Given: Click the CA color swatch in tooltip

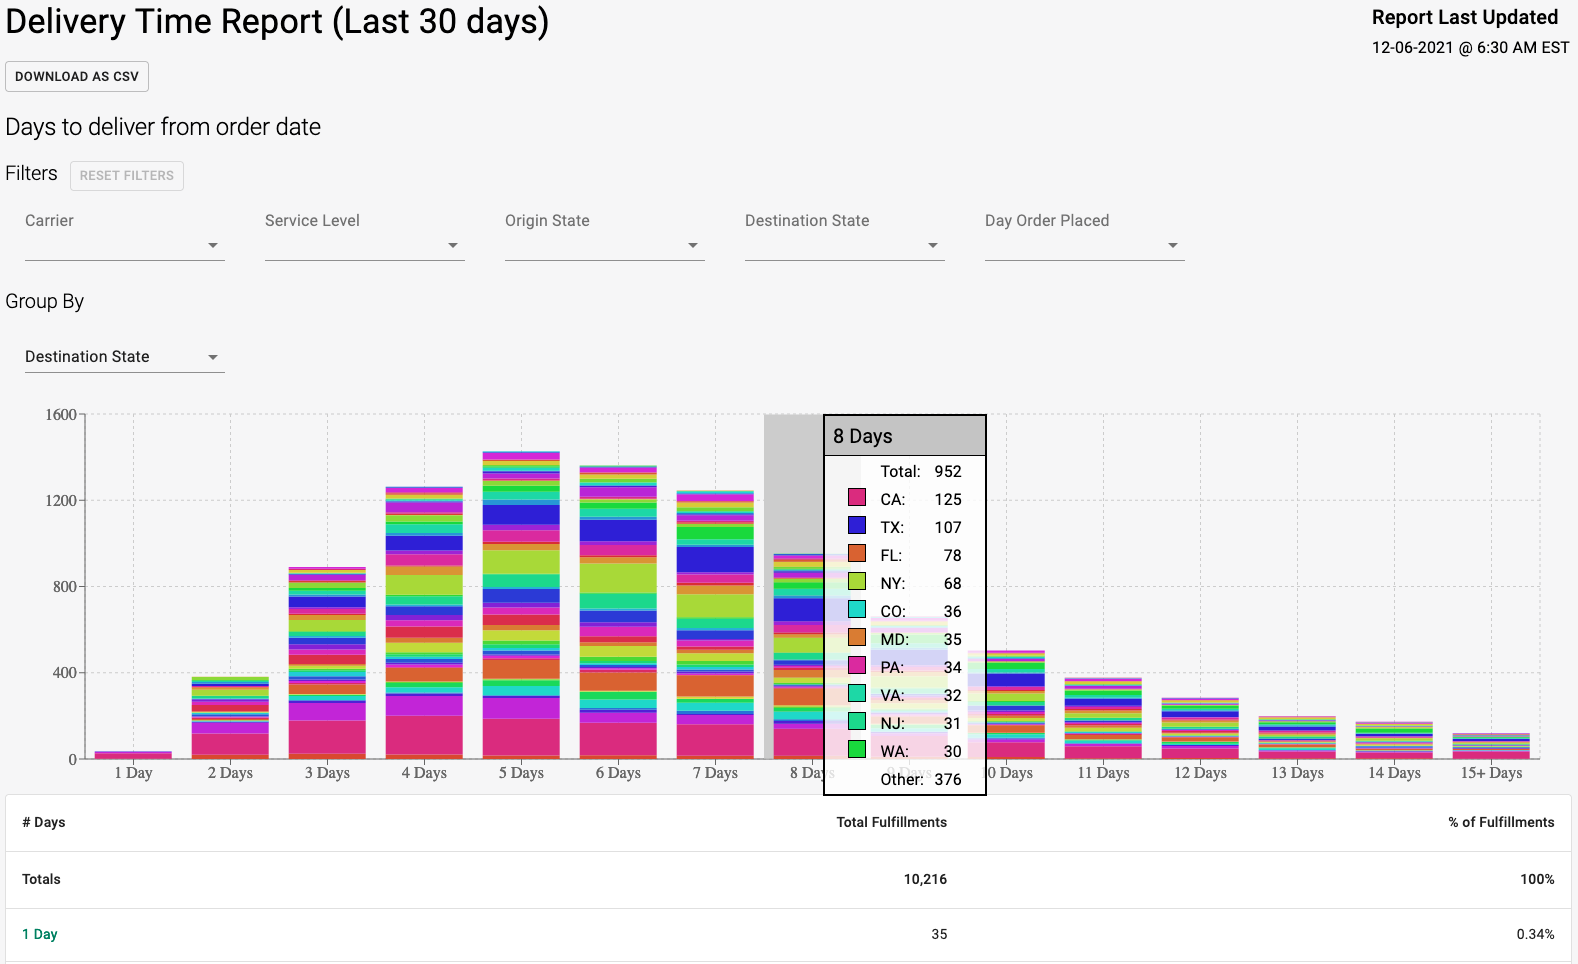Looking at the screenshot, I should 857,497.
